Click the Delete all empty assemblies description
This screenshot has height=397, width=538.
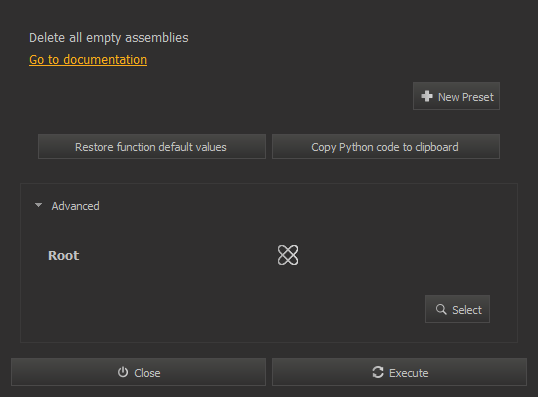109,38
